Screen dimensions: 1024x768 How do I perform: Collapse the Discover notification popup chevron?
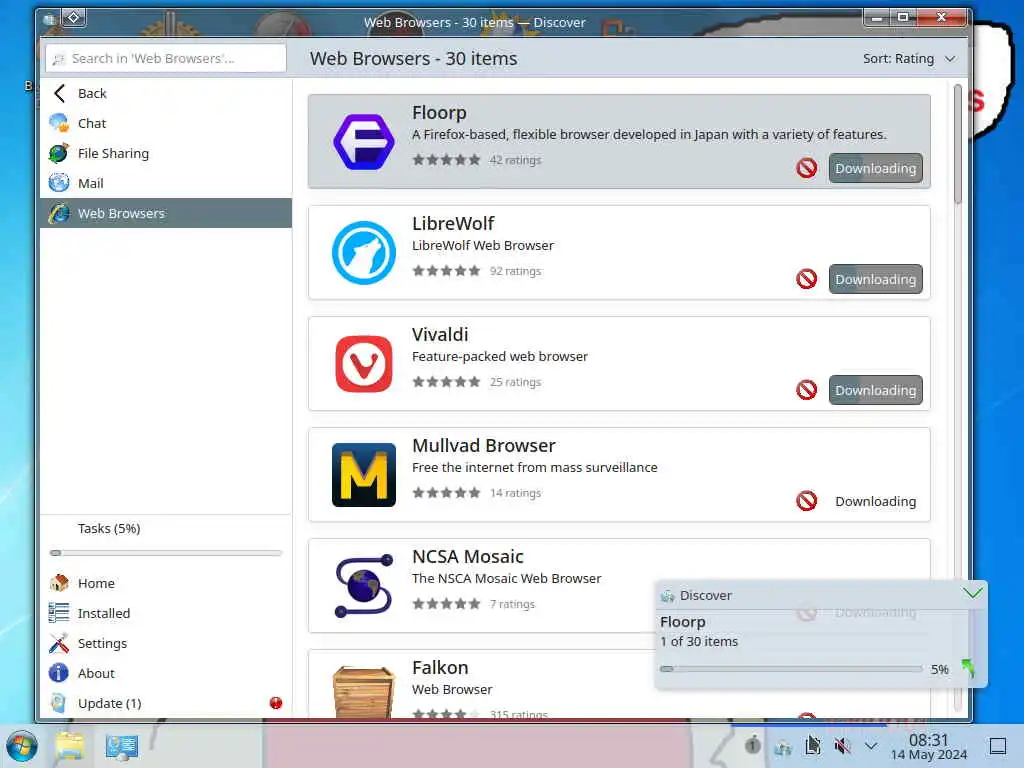click(x=972, y=593)
